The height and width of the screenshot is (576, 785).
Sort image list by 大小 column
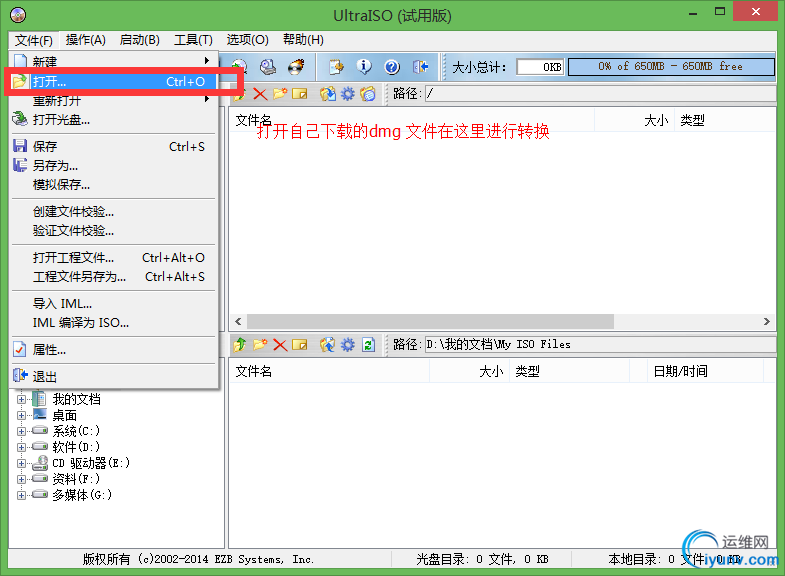coord(634,120)
